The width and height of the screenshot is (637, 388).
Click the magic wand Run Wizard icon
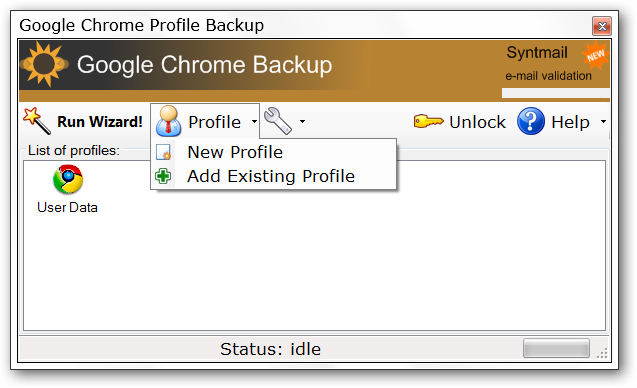[x=37, y=121]
